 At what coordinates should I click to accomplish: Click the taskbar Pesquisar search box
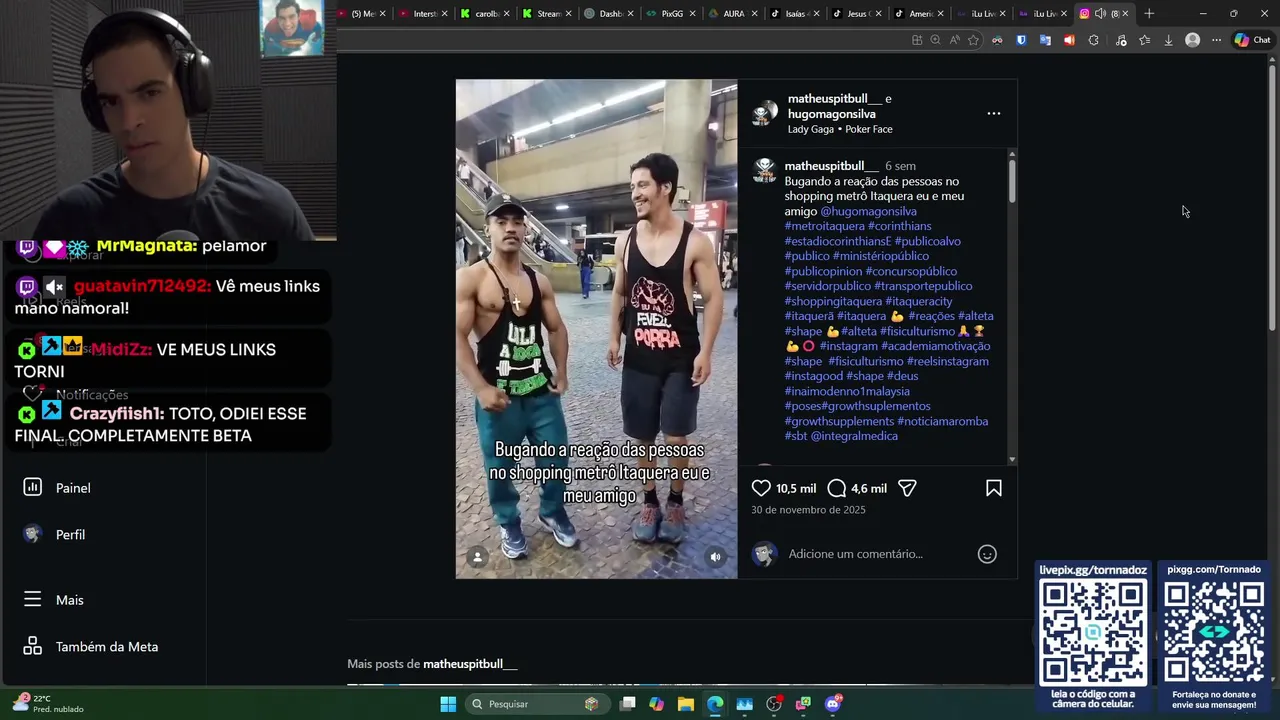tap(537, 704)
